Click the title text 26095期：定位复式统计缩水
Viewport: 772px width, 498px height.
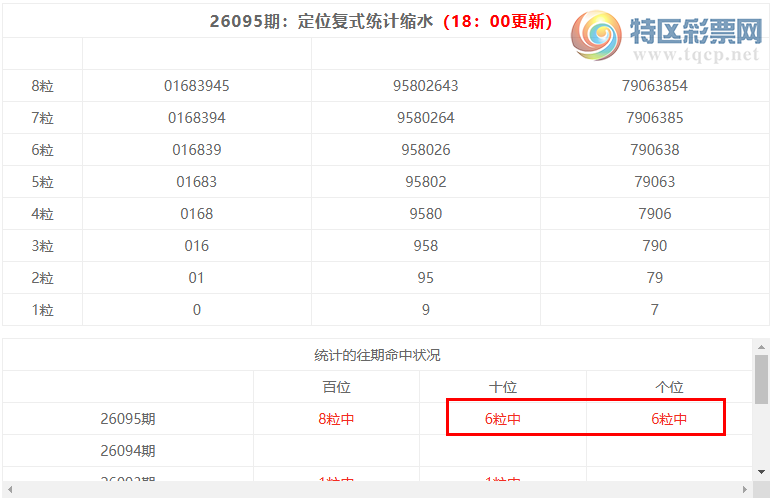point(322,21)
